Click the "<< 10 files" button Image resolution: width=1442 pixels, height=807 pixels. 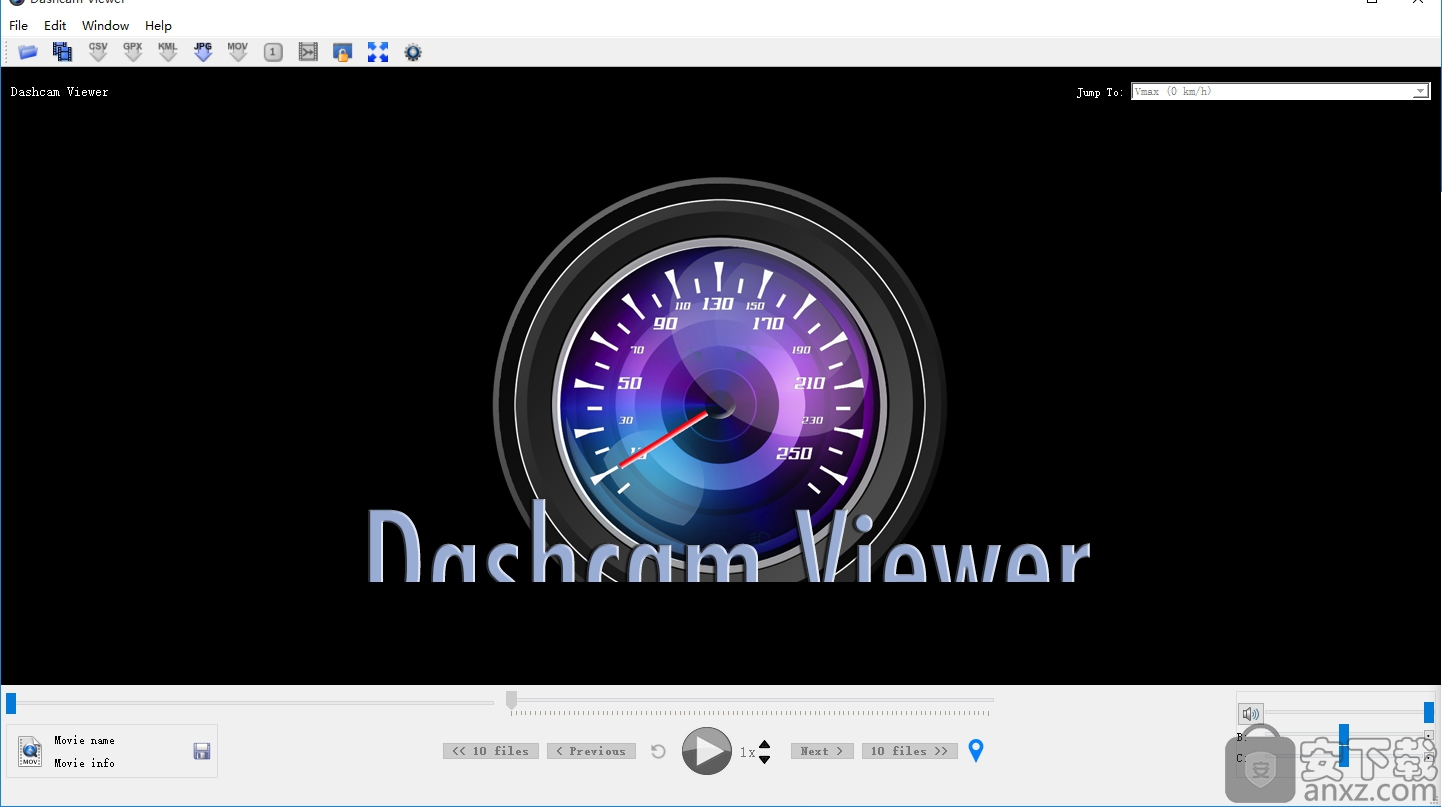[491, 751]
